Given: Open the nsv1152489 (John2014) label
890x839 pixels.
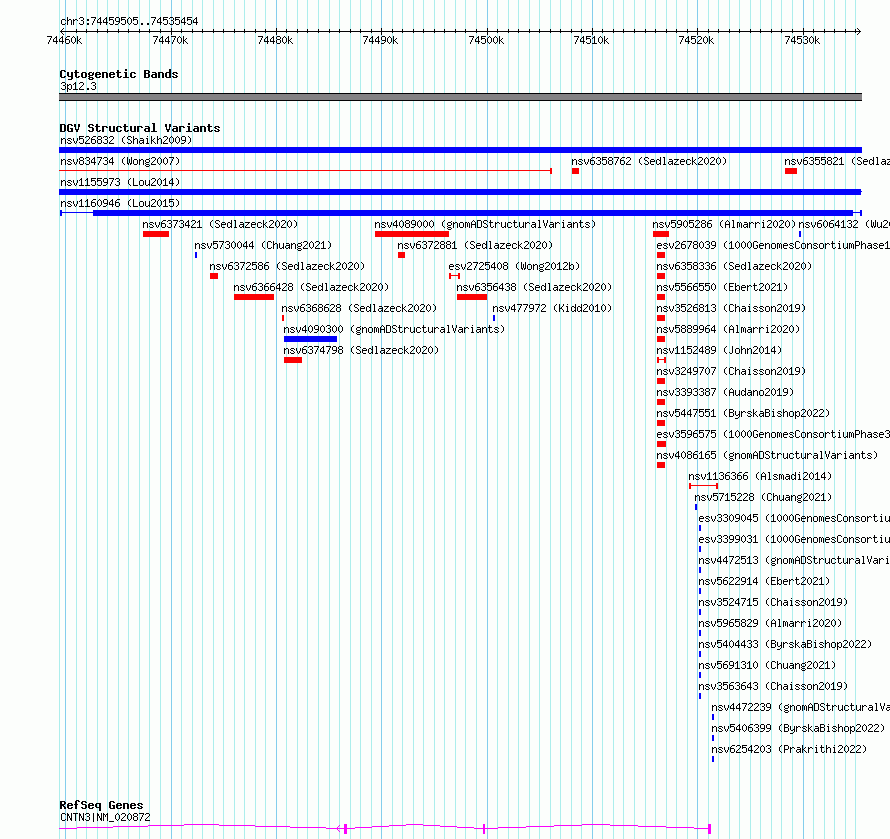Looking at the screenshot, I should click(x=719, y=350).
